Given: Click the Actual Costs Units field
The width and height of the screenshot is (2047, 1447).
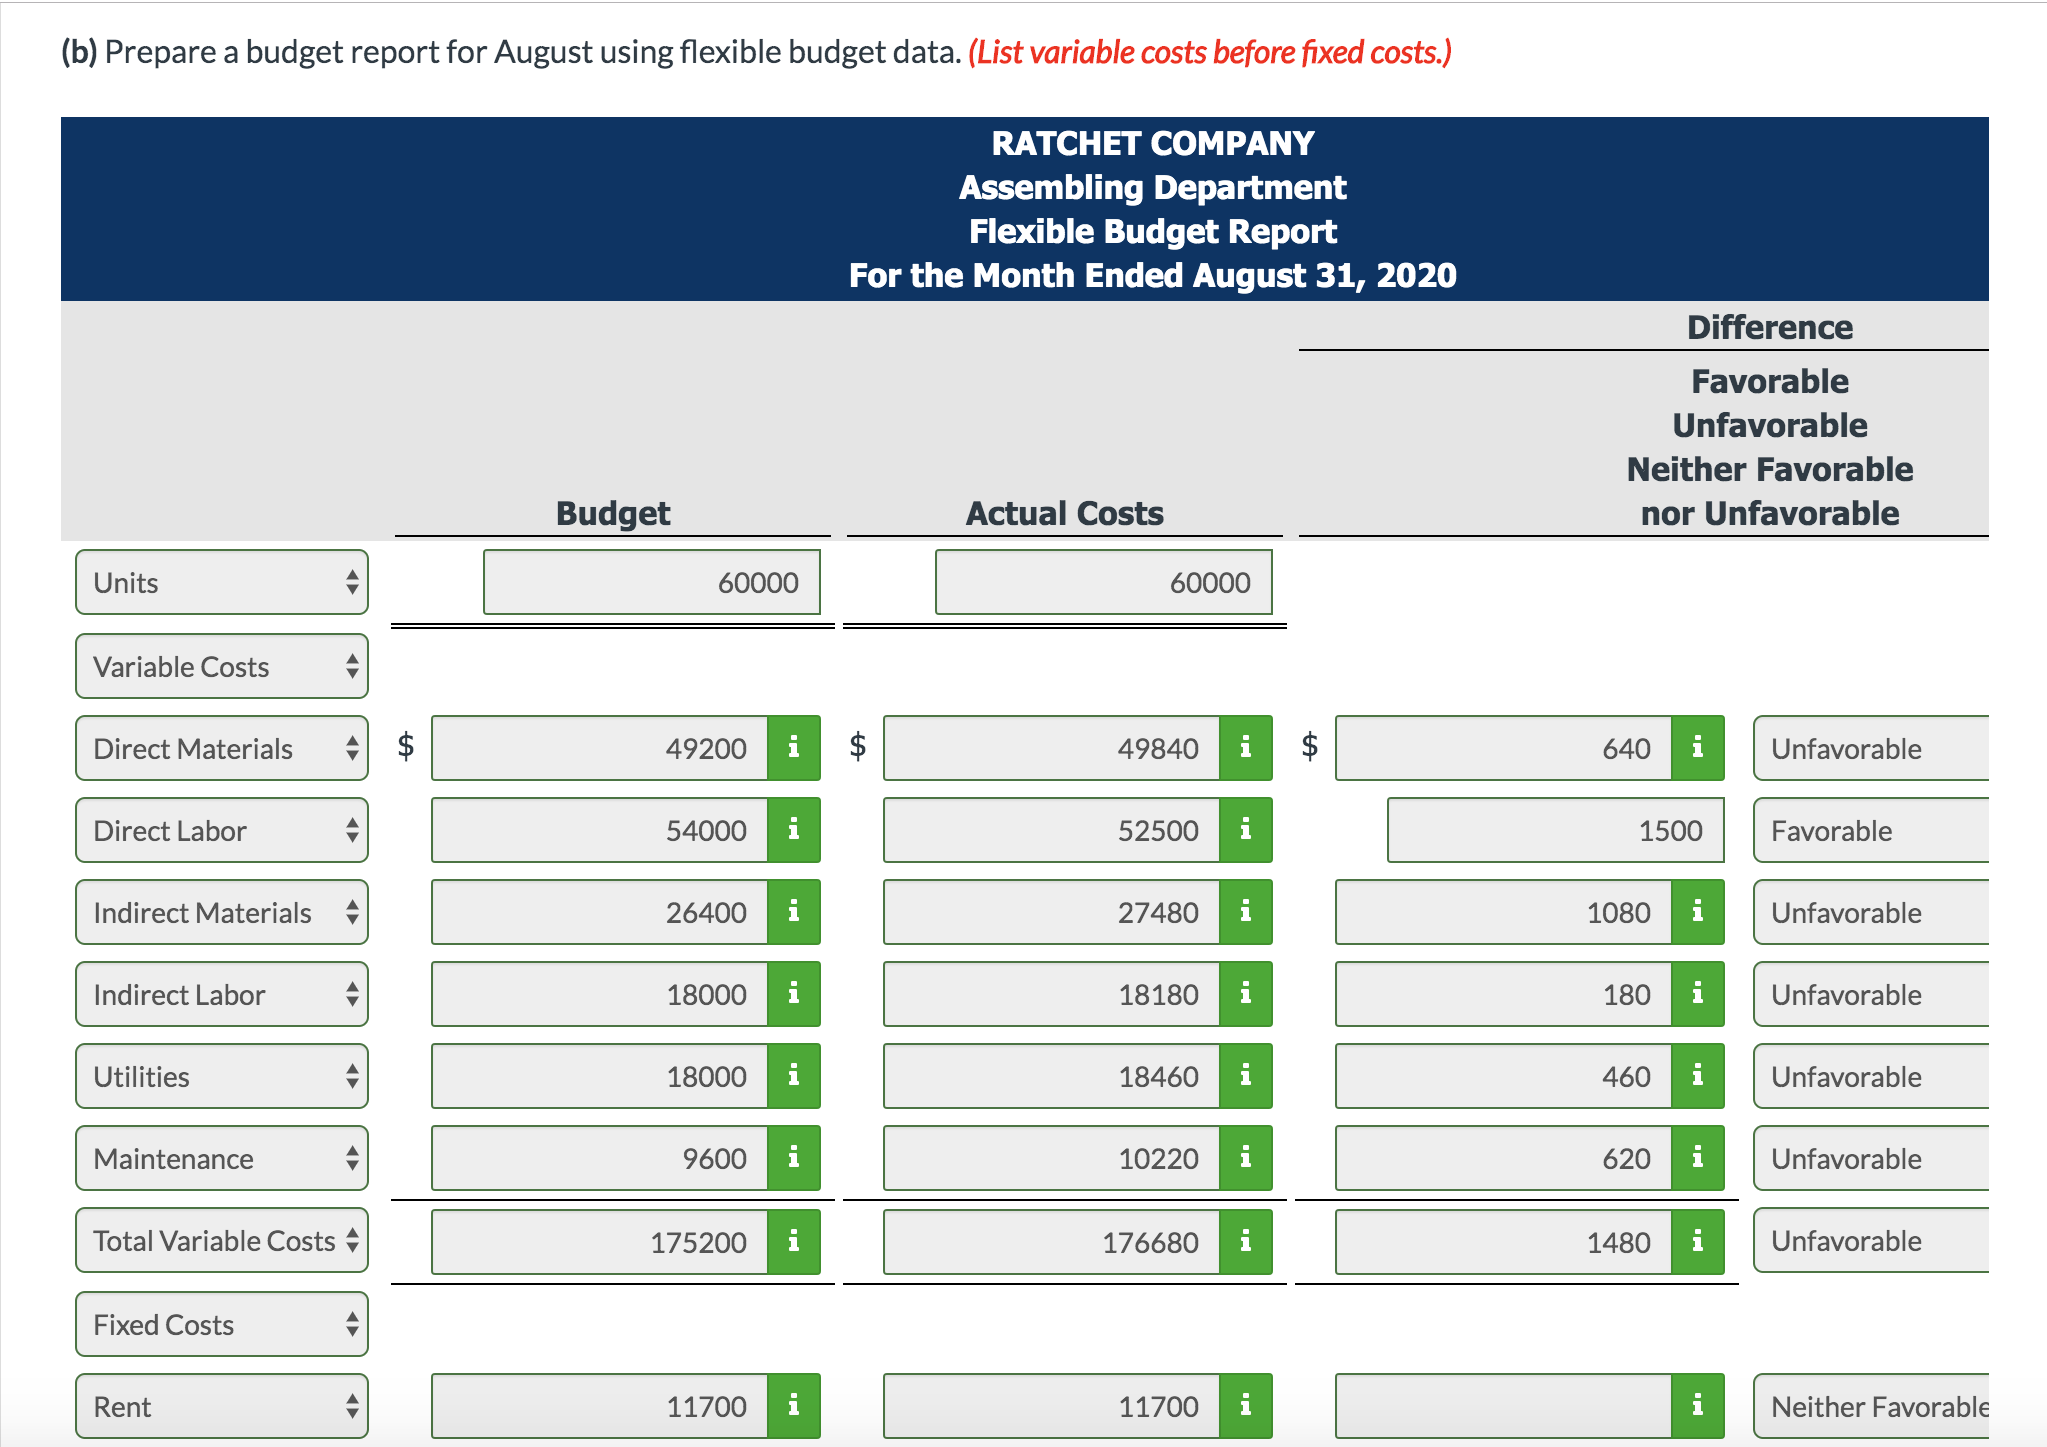Looking at the screenshot, I should 1102,581.
